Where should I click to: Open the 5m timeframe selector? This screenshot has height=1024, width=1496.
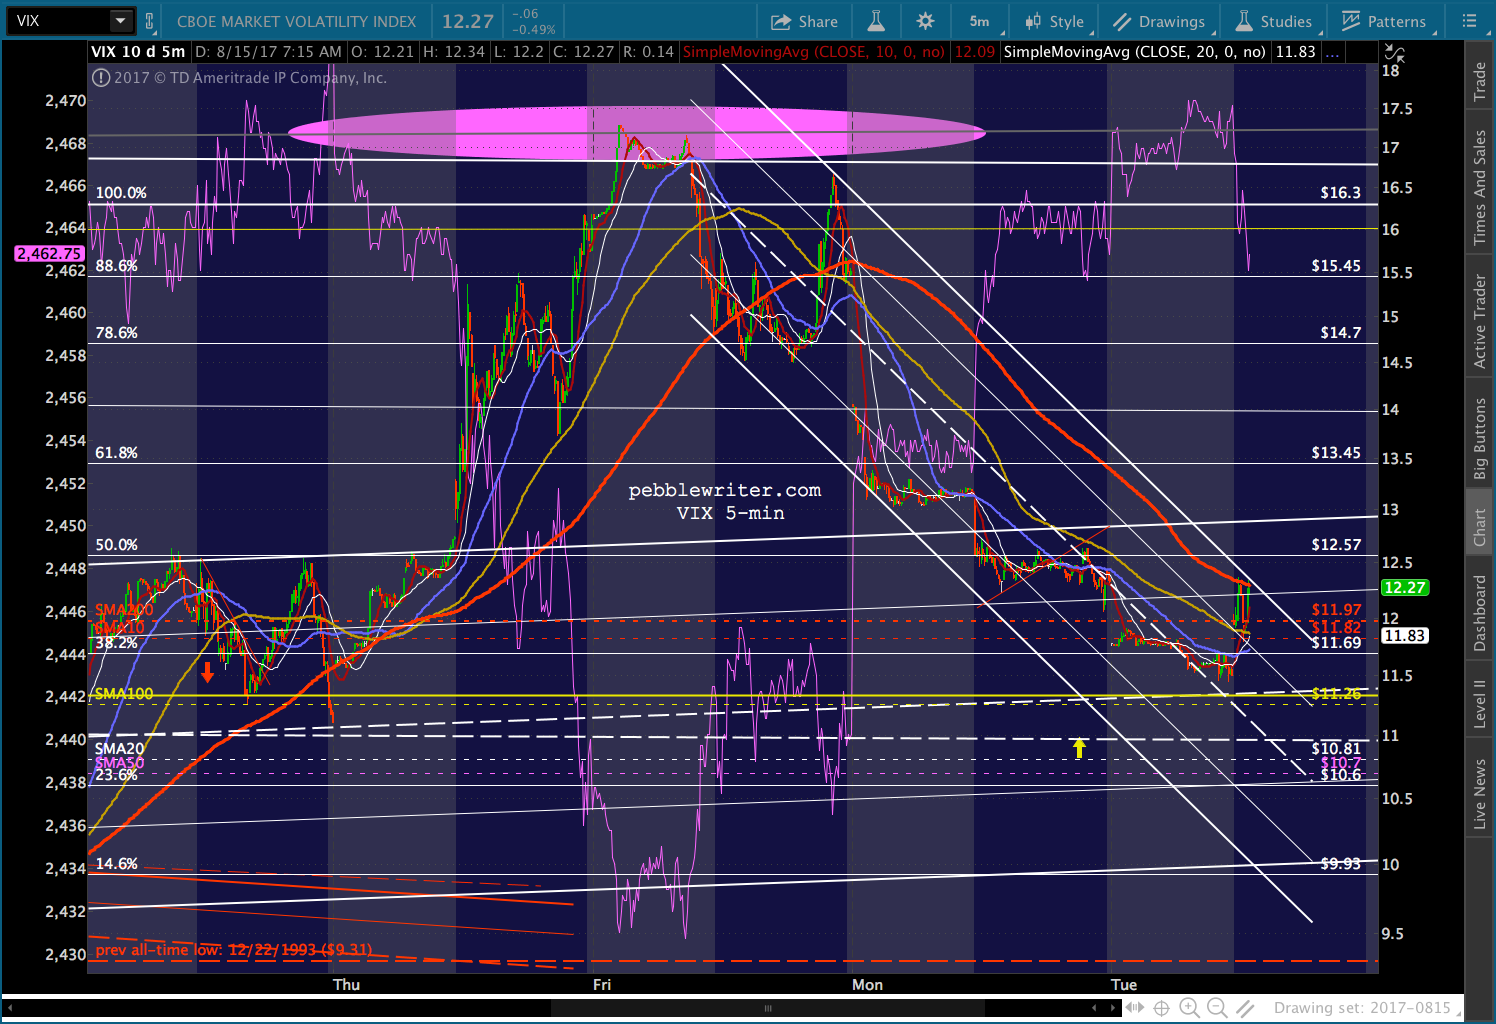tap(980, 21)
